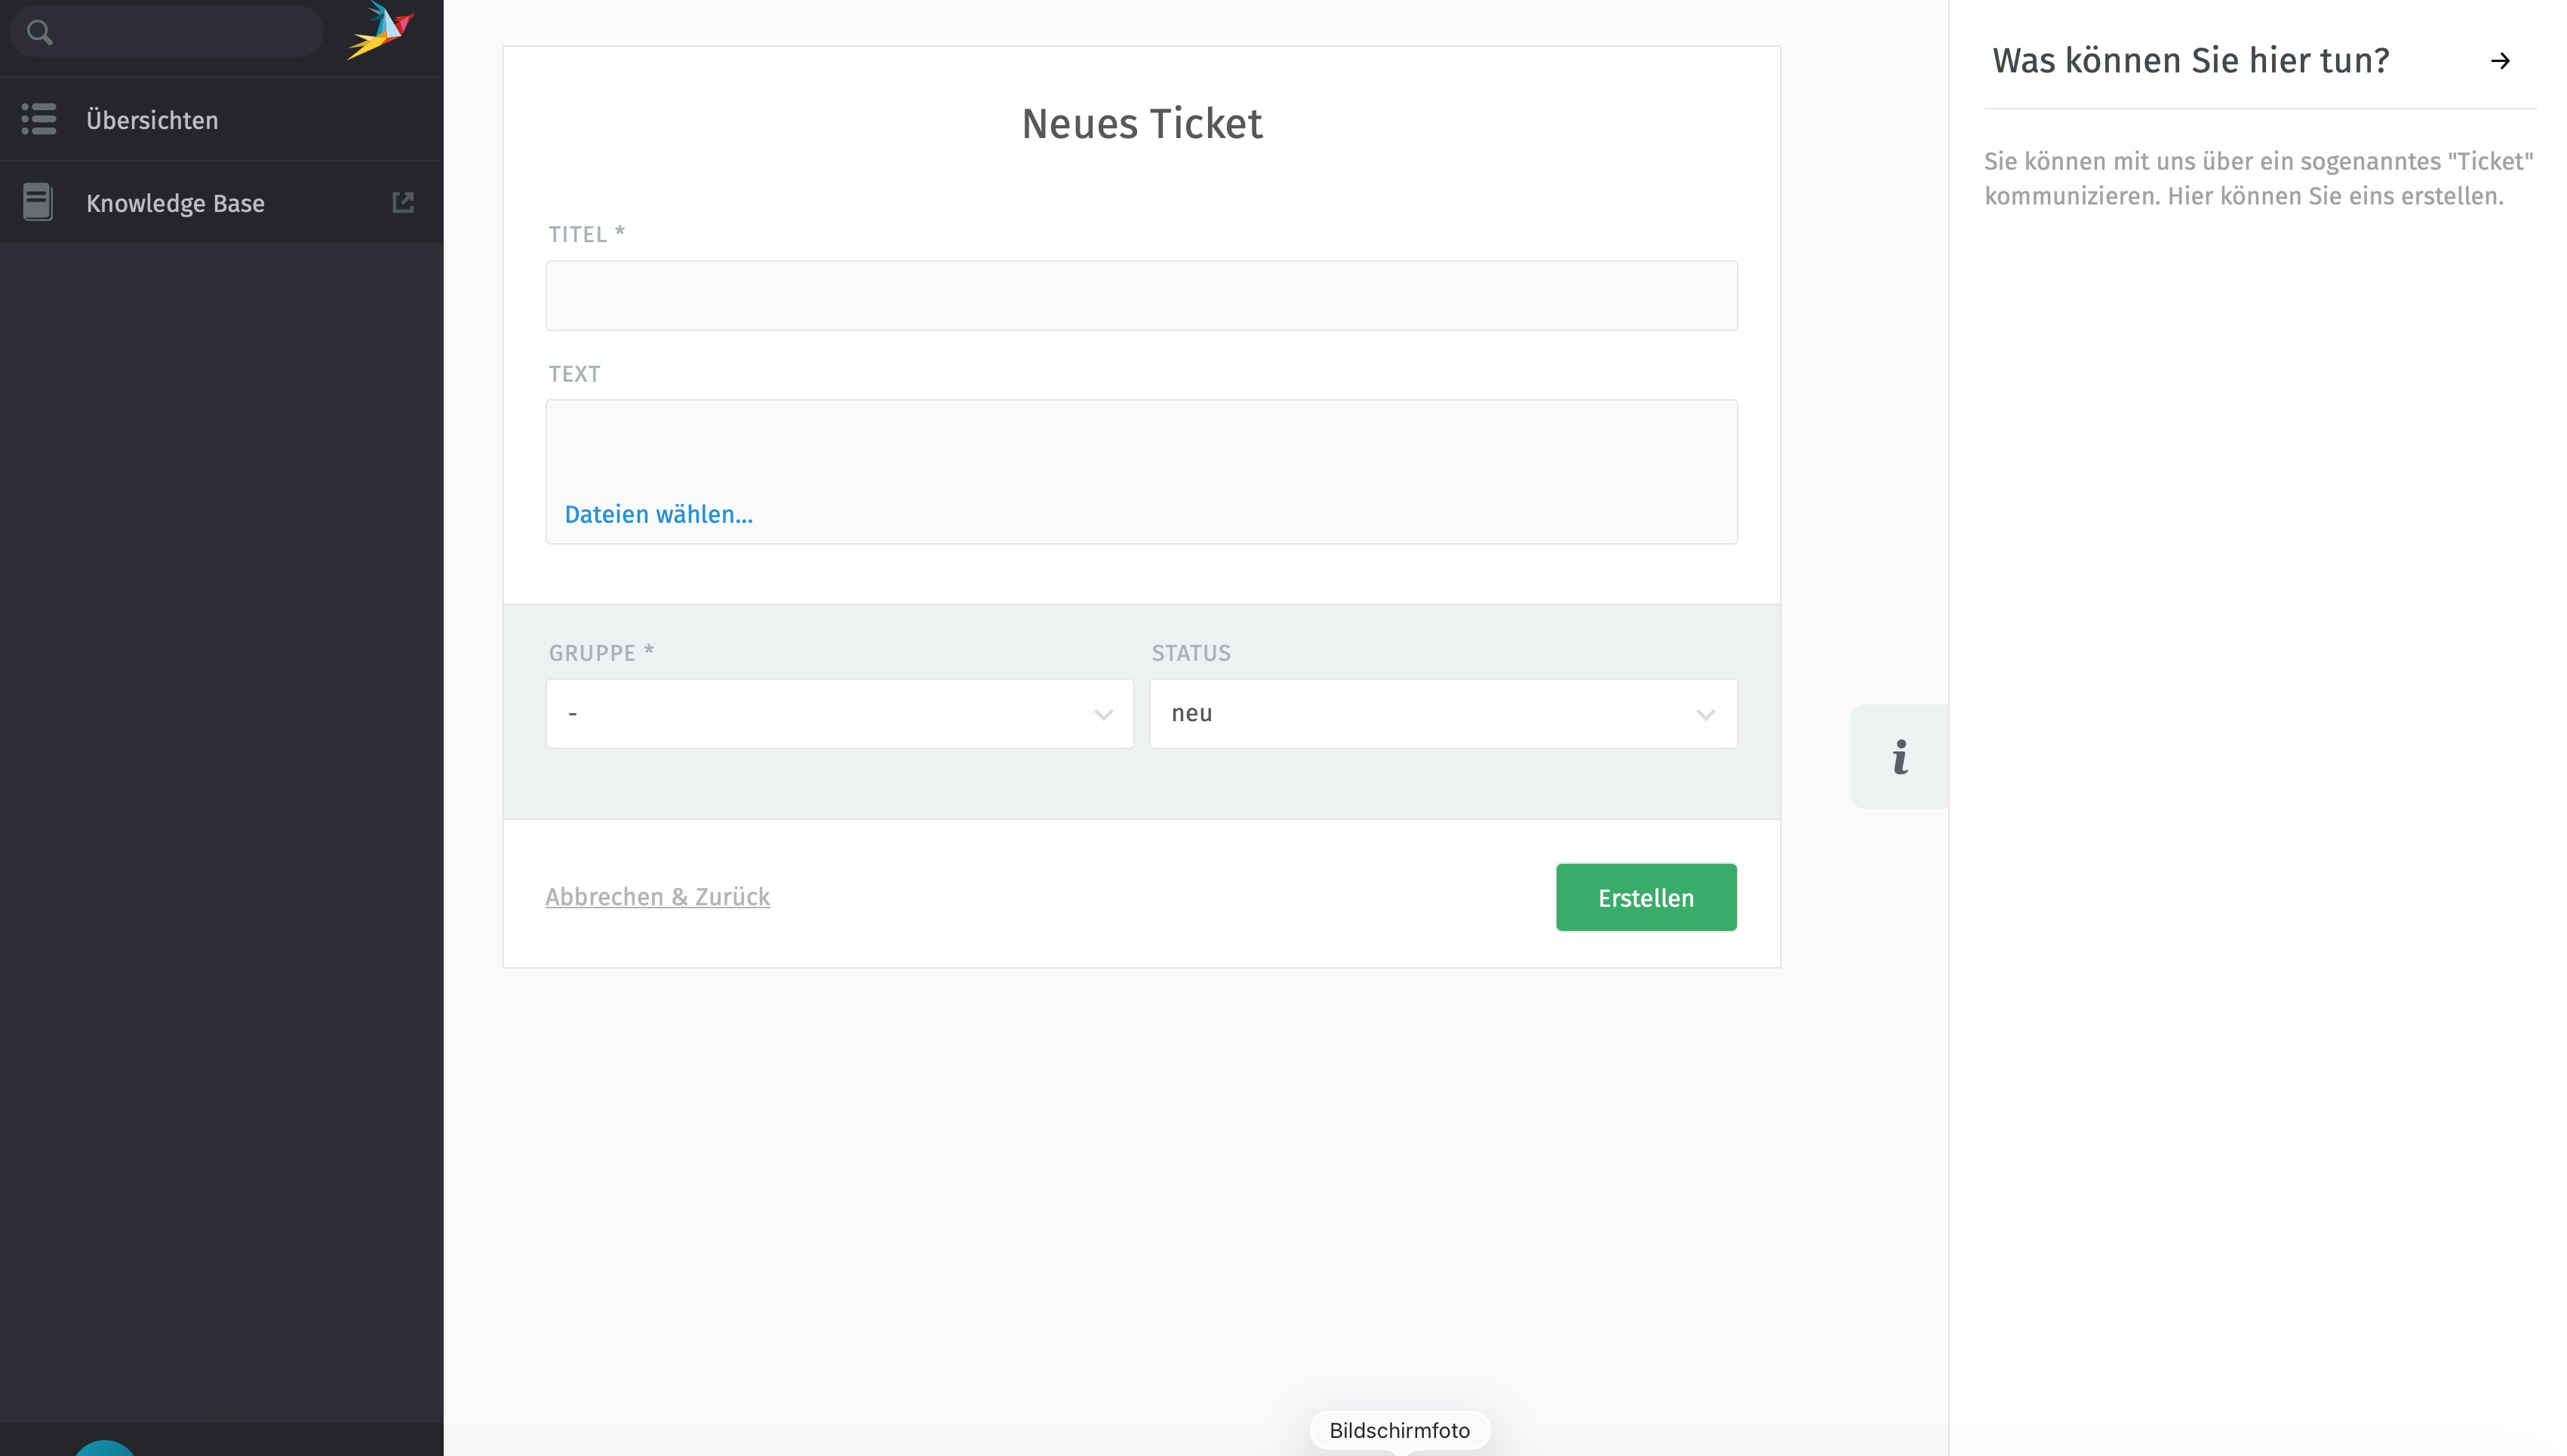
Task: Click into the Titel input field
Action: tap(1141, 296)
